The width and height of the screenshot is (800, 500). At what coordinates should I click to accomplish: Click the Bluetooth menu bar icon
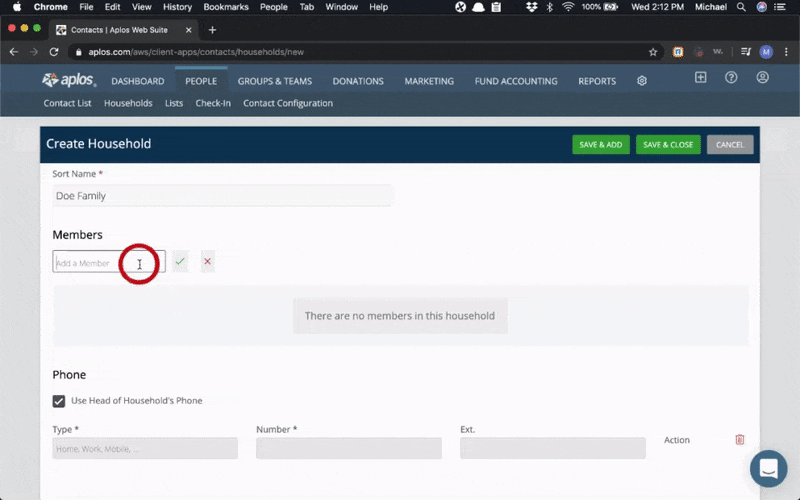tap(549, 7)
